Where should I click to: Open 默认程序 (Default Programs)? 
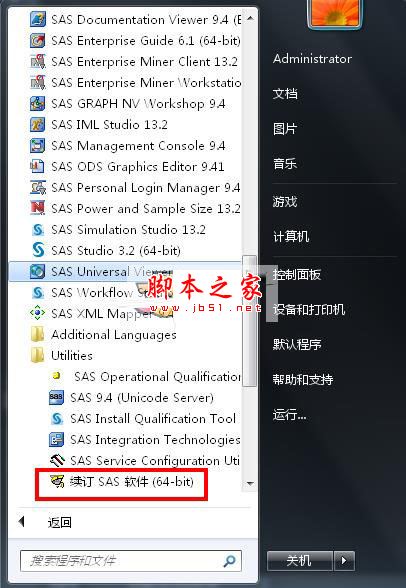297,344
